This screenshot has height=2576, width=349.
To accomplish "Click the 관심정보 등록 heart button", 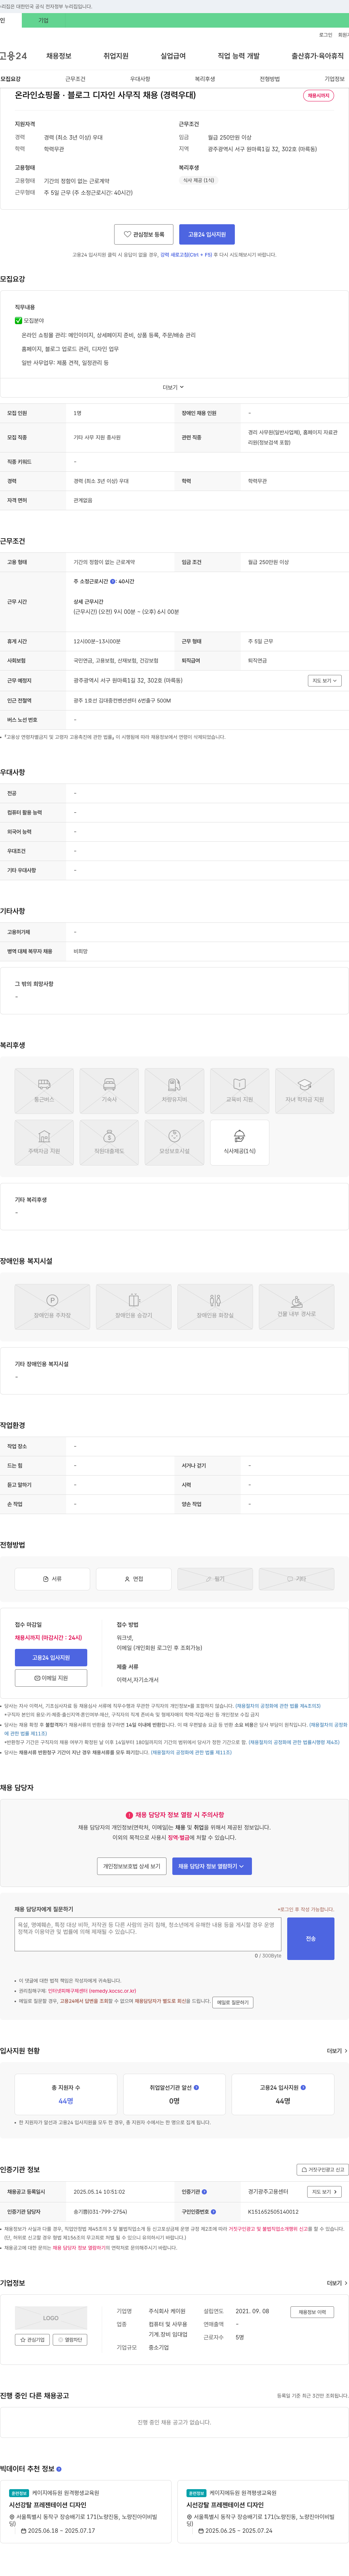I will (x=144, y=234).
